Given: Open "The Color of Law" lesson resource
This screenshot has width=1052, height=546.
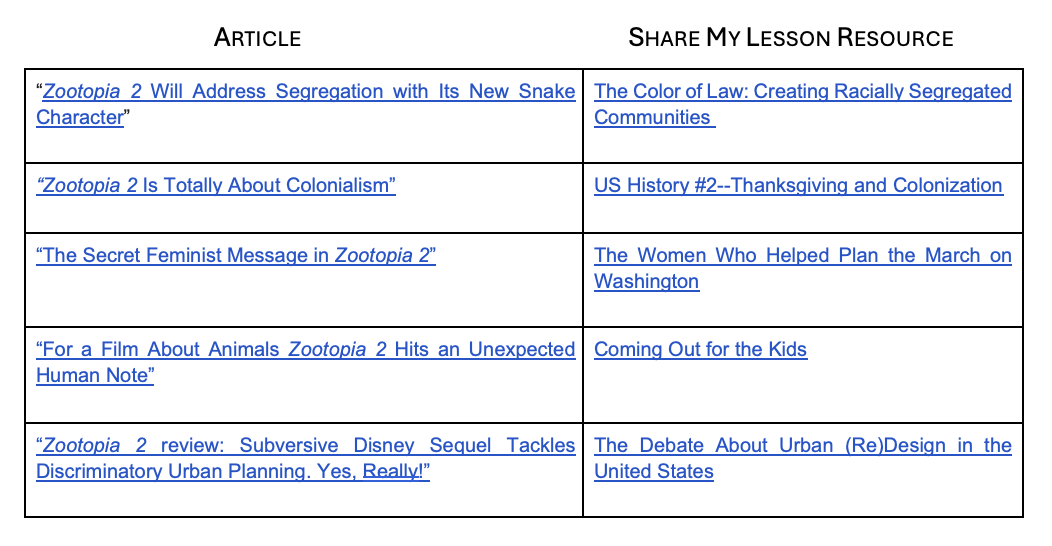Looking at the screenshot, I should pyautogui.click(x=802, y=92).
